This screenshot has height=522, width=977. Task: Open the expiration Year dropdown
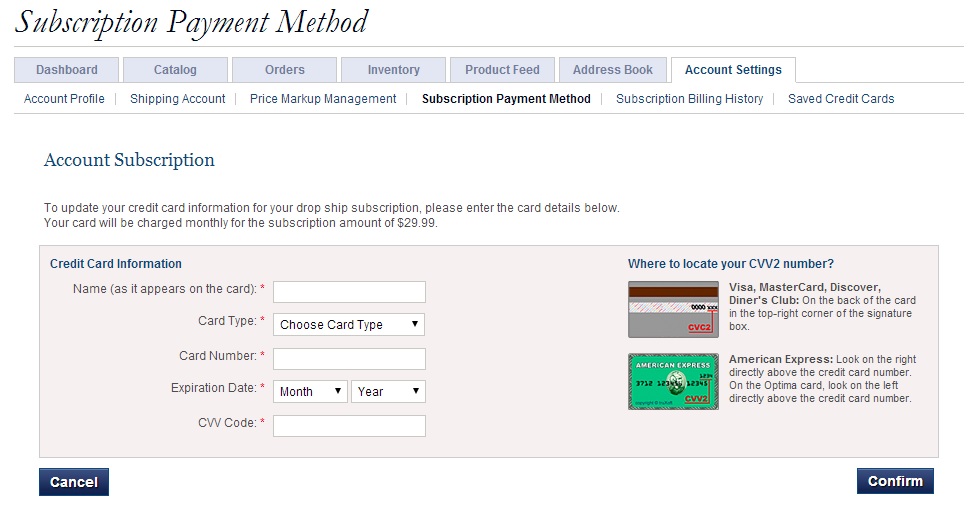(x=388, y=391)
